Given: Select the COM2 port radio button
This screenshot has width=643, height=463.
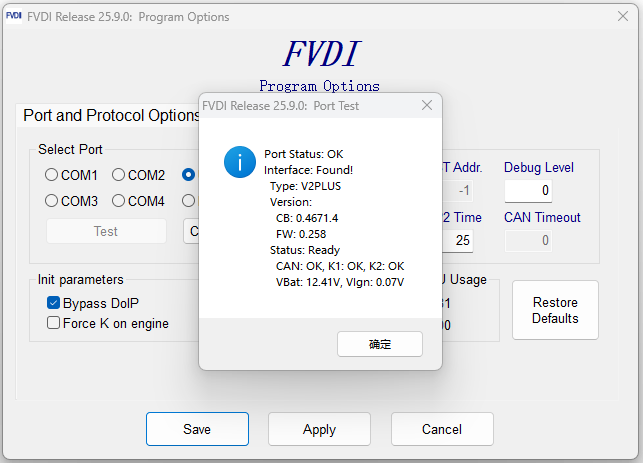Looking at the screenshot, I should pos(119,175).
